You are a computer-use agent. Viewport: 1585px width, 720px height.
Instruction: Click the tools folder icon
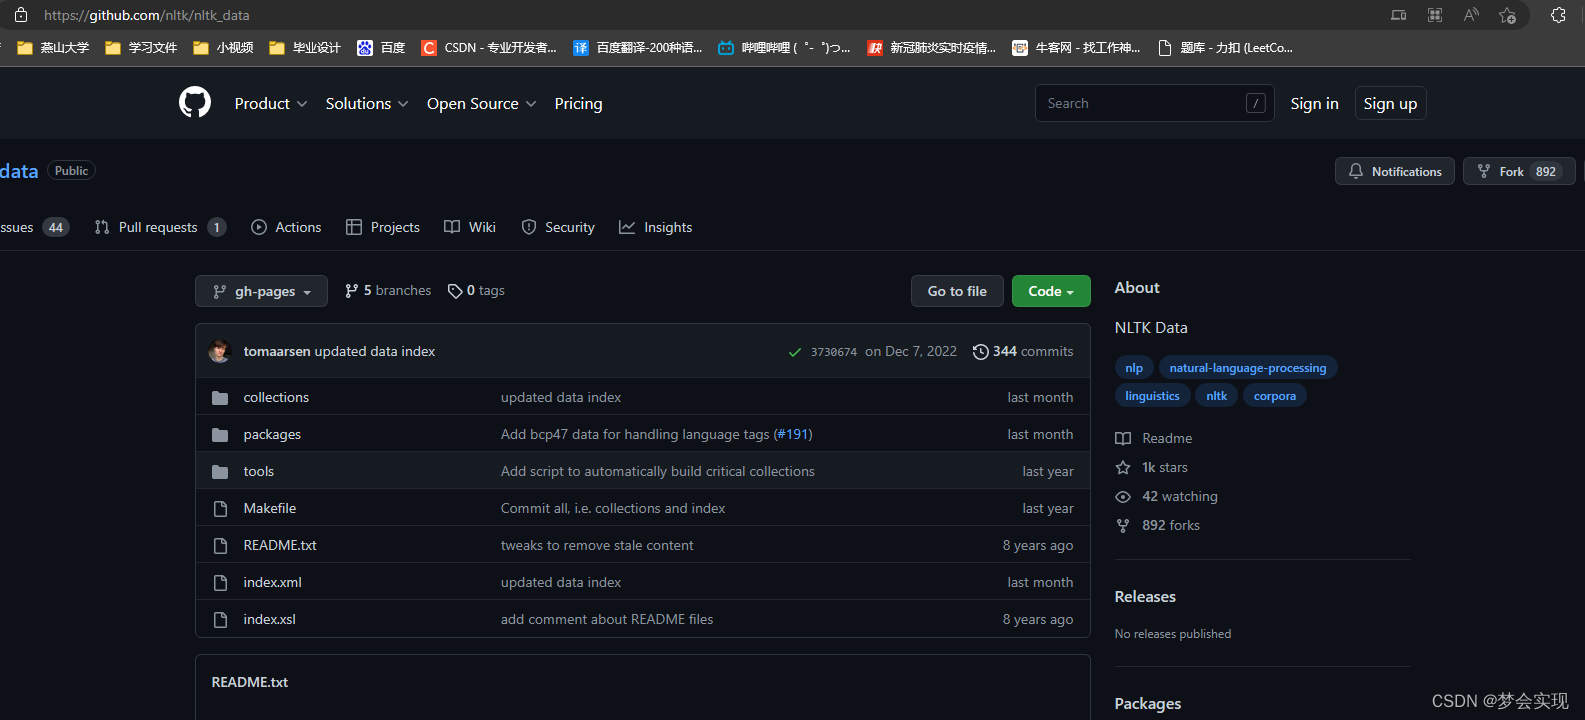tap(220, 472)
